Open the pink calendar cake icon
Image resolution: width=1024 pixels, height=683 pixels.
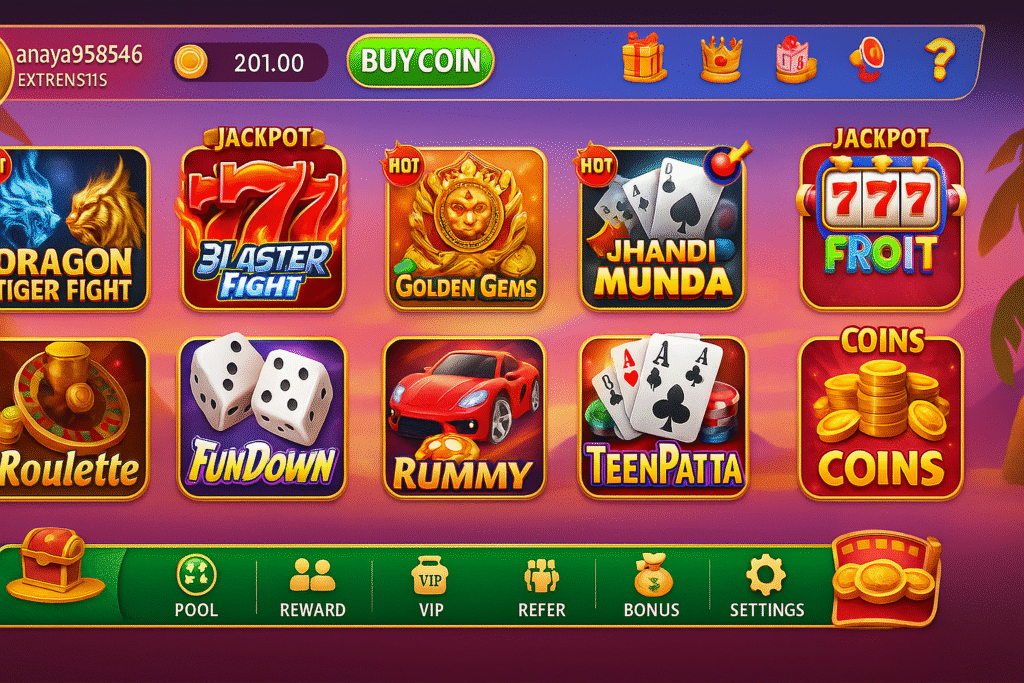795,59
